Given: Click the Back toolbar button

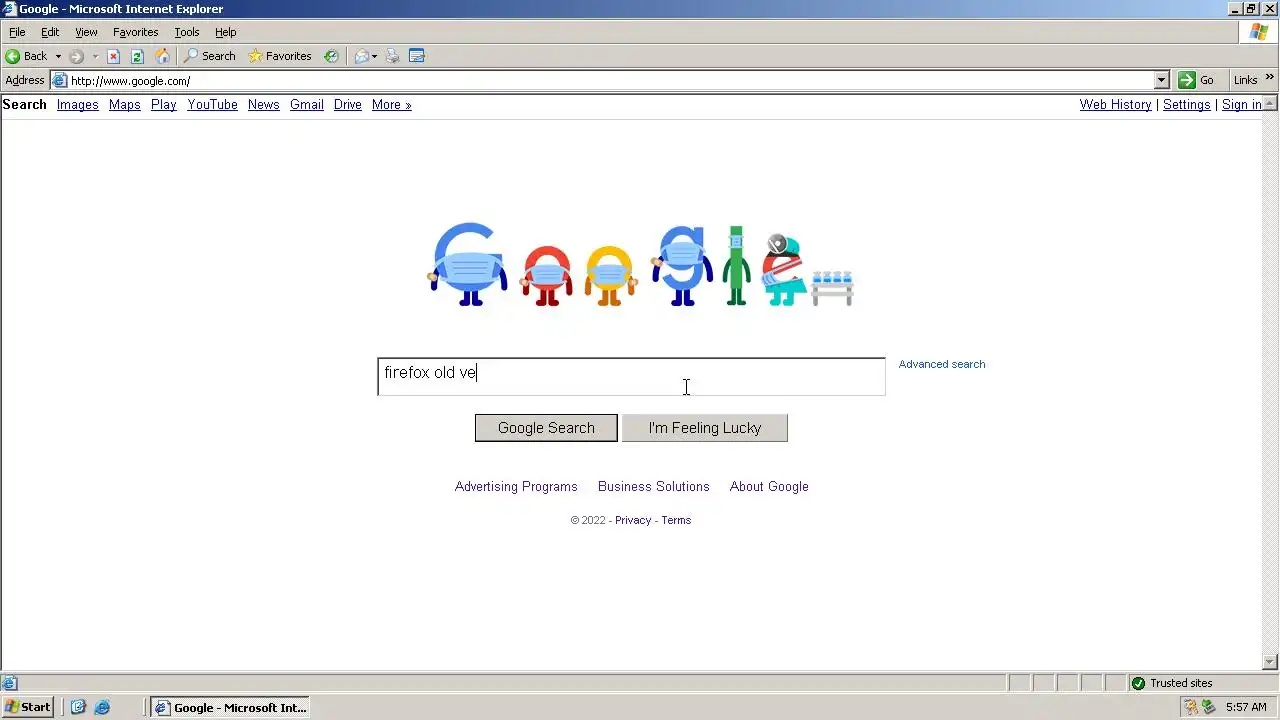Looking at the screenshot, I should (x=26, y=56).
